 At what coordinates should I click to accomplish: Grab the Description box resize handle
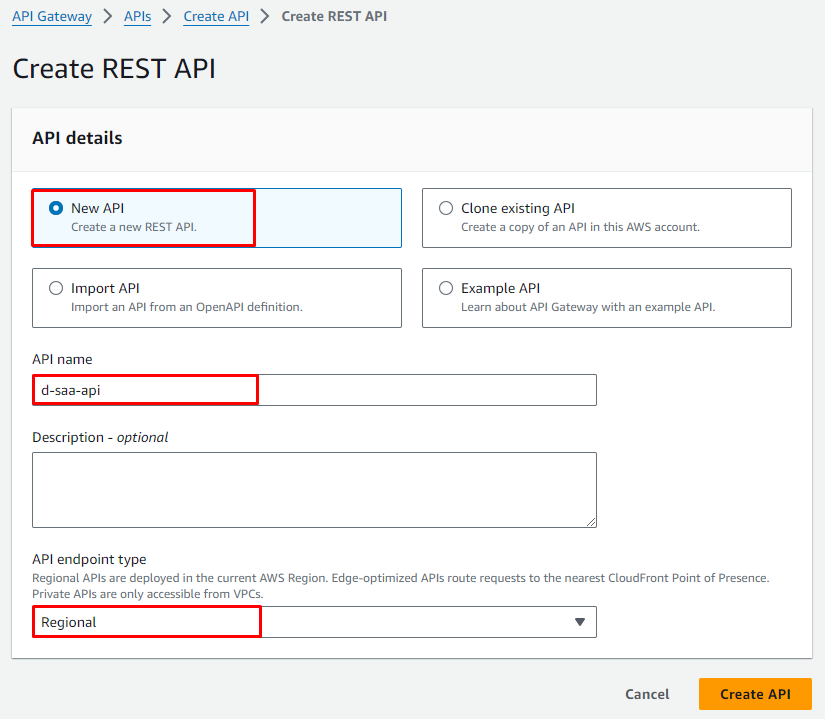click(591, 521)
